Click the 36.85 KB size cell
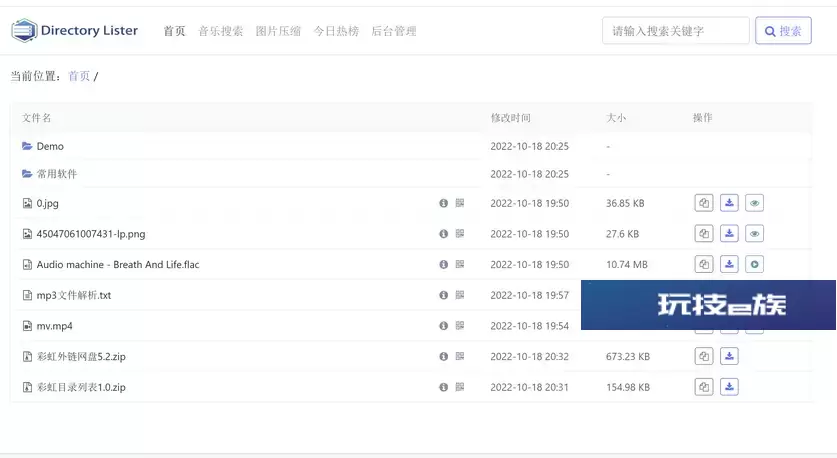 [625, 203]
